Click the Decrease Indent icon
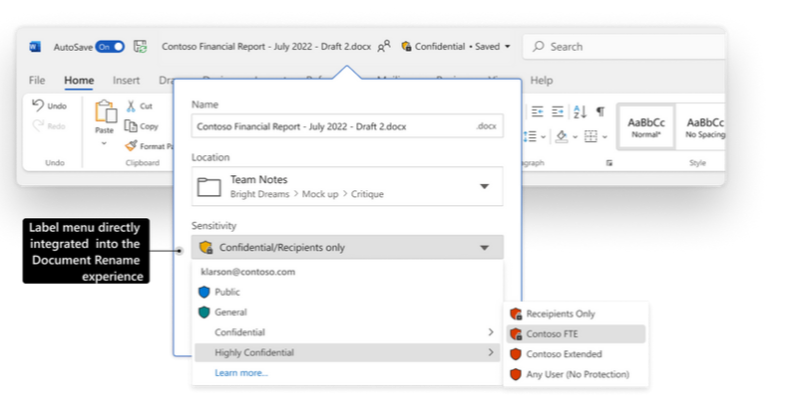 537,111
